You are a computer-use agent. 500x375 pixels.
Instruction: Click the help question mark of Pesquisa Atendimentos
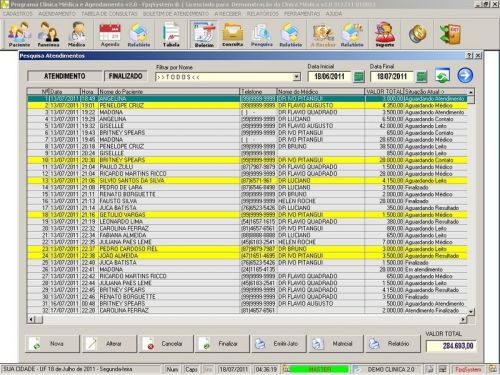pyautogui.click(x=469, y=56)
